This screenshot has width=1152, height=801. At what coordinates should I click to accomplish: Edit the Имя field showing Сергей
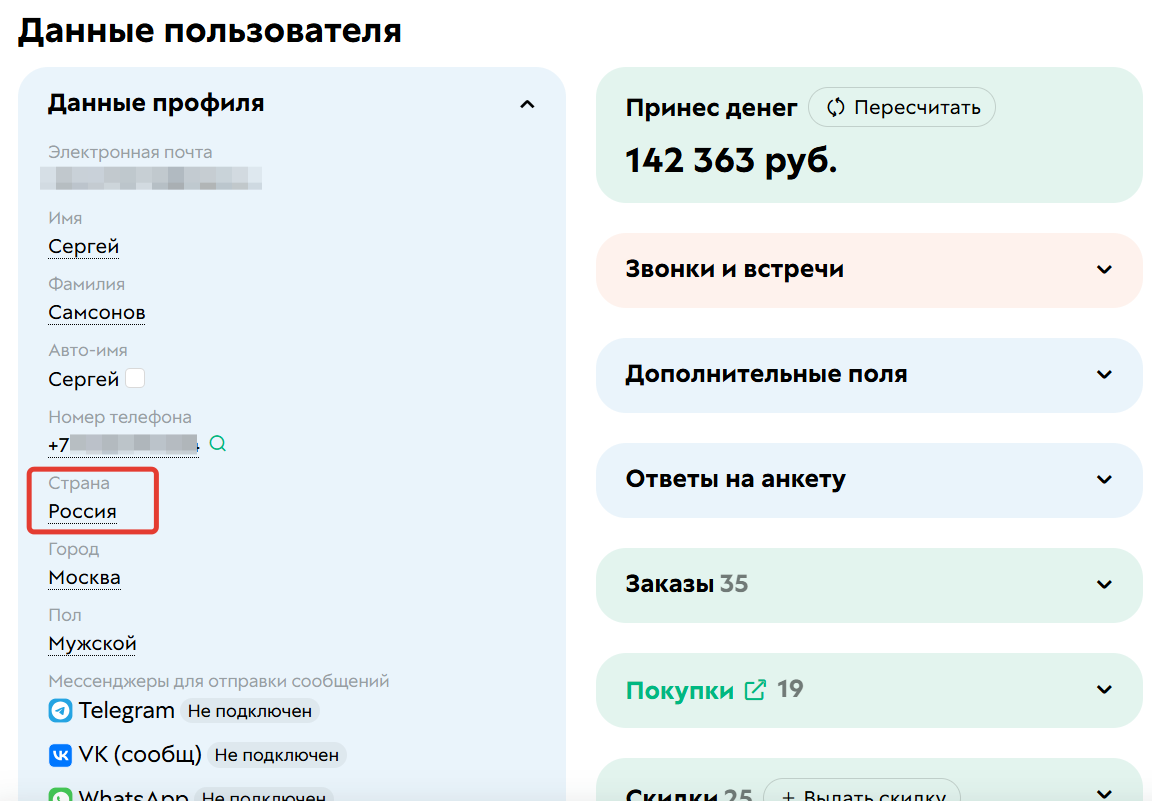click(x=83, y=246)
